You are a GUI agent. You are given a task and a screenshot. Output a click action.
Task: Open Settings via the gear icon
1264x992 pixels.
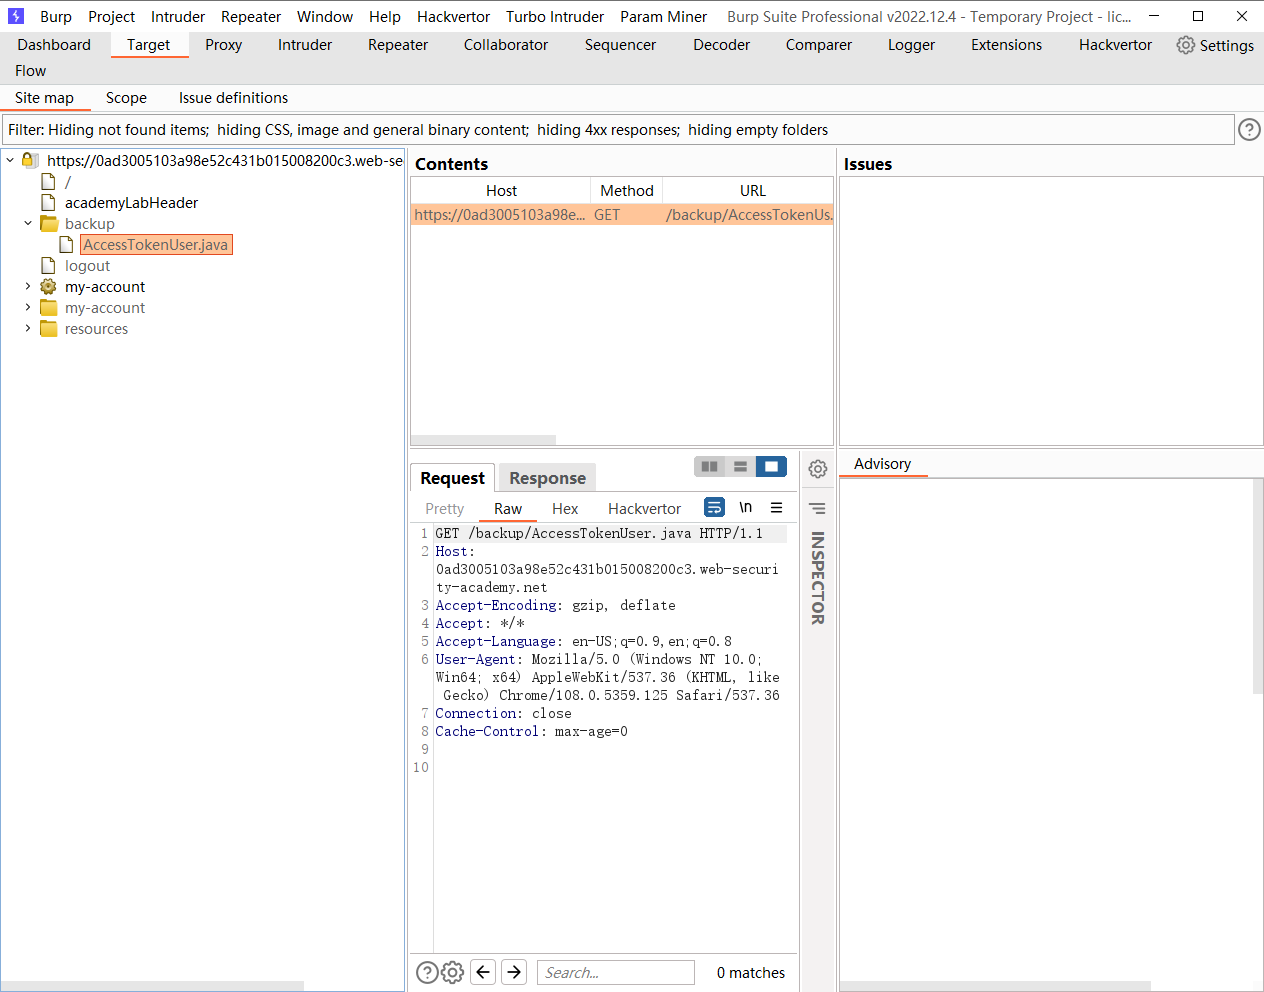pyautogui.click(x=1186, y=45)
